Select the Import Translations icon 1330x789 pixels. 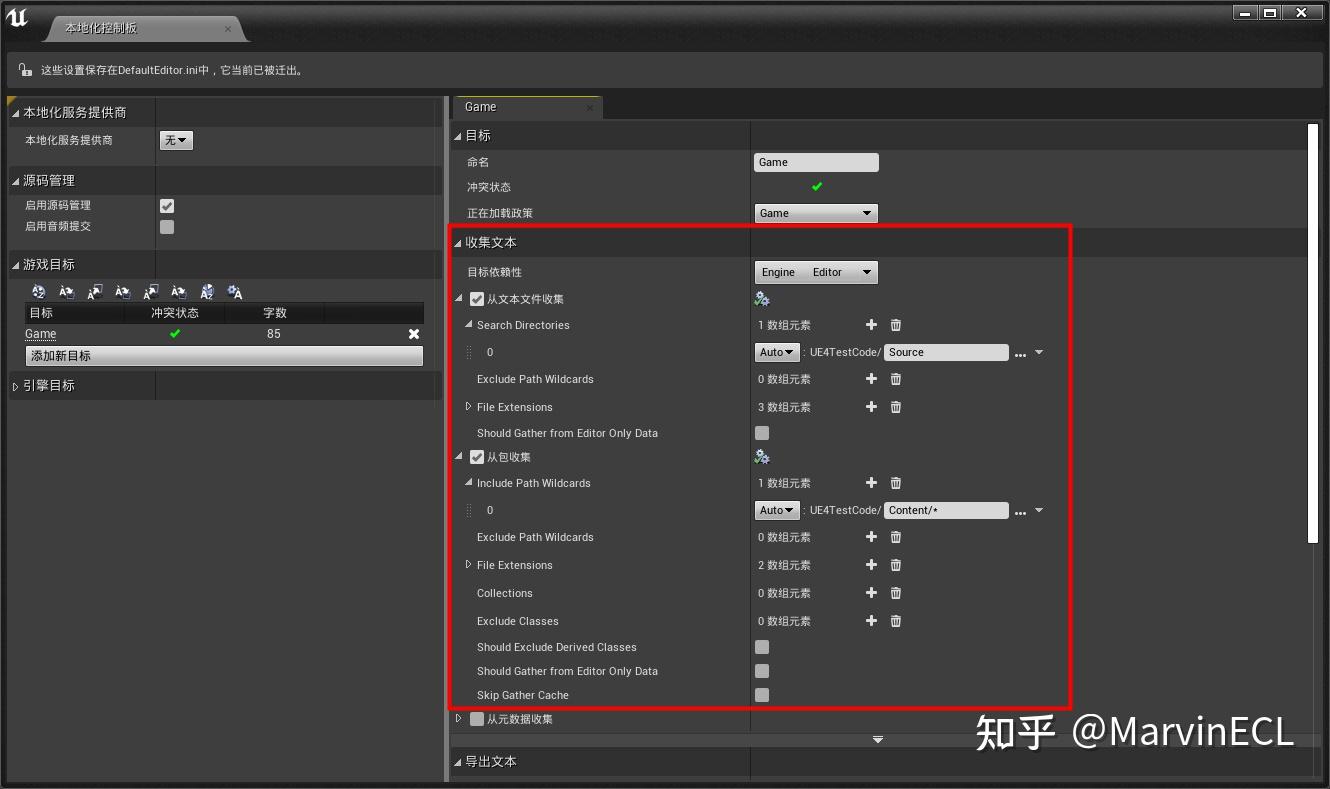pyautogui.click(x=67, y=291)
